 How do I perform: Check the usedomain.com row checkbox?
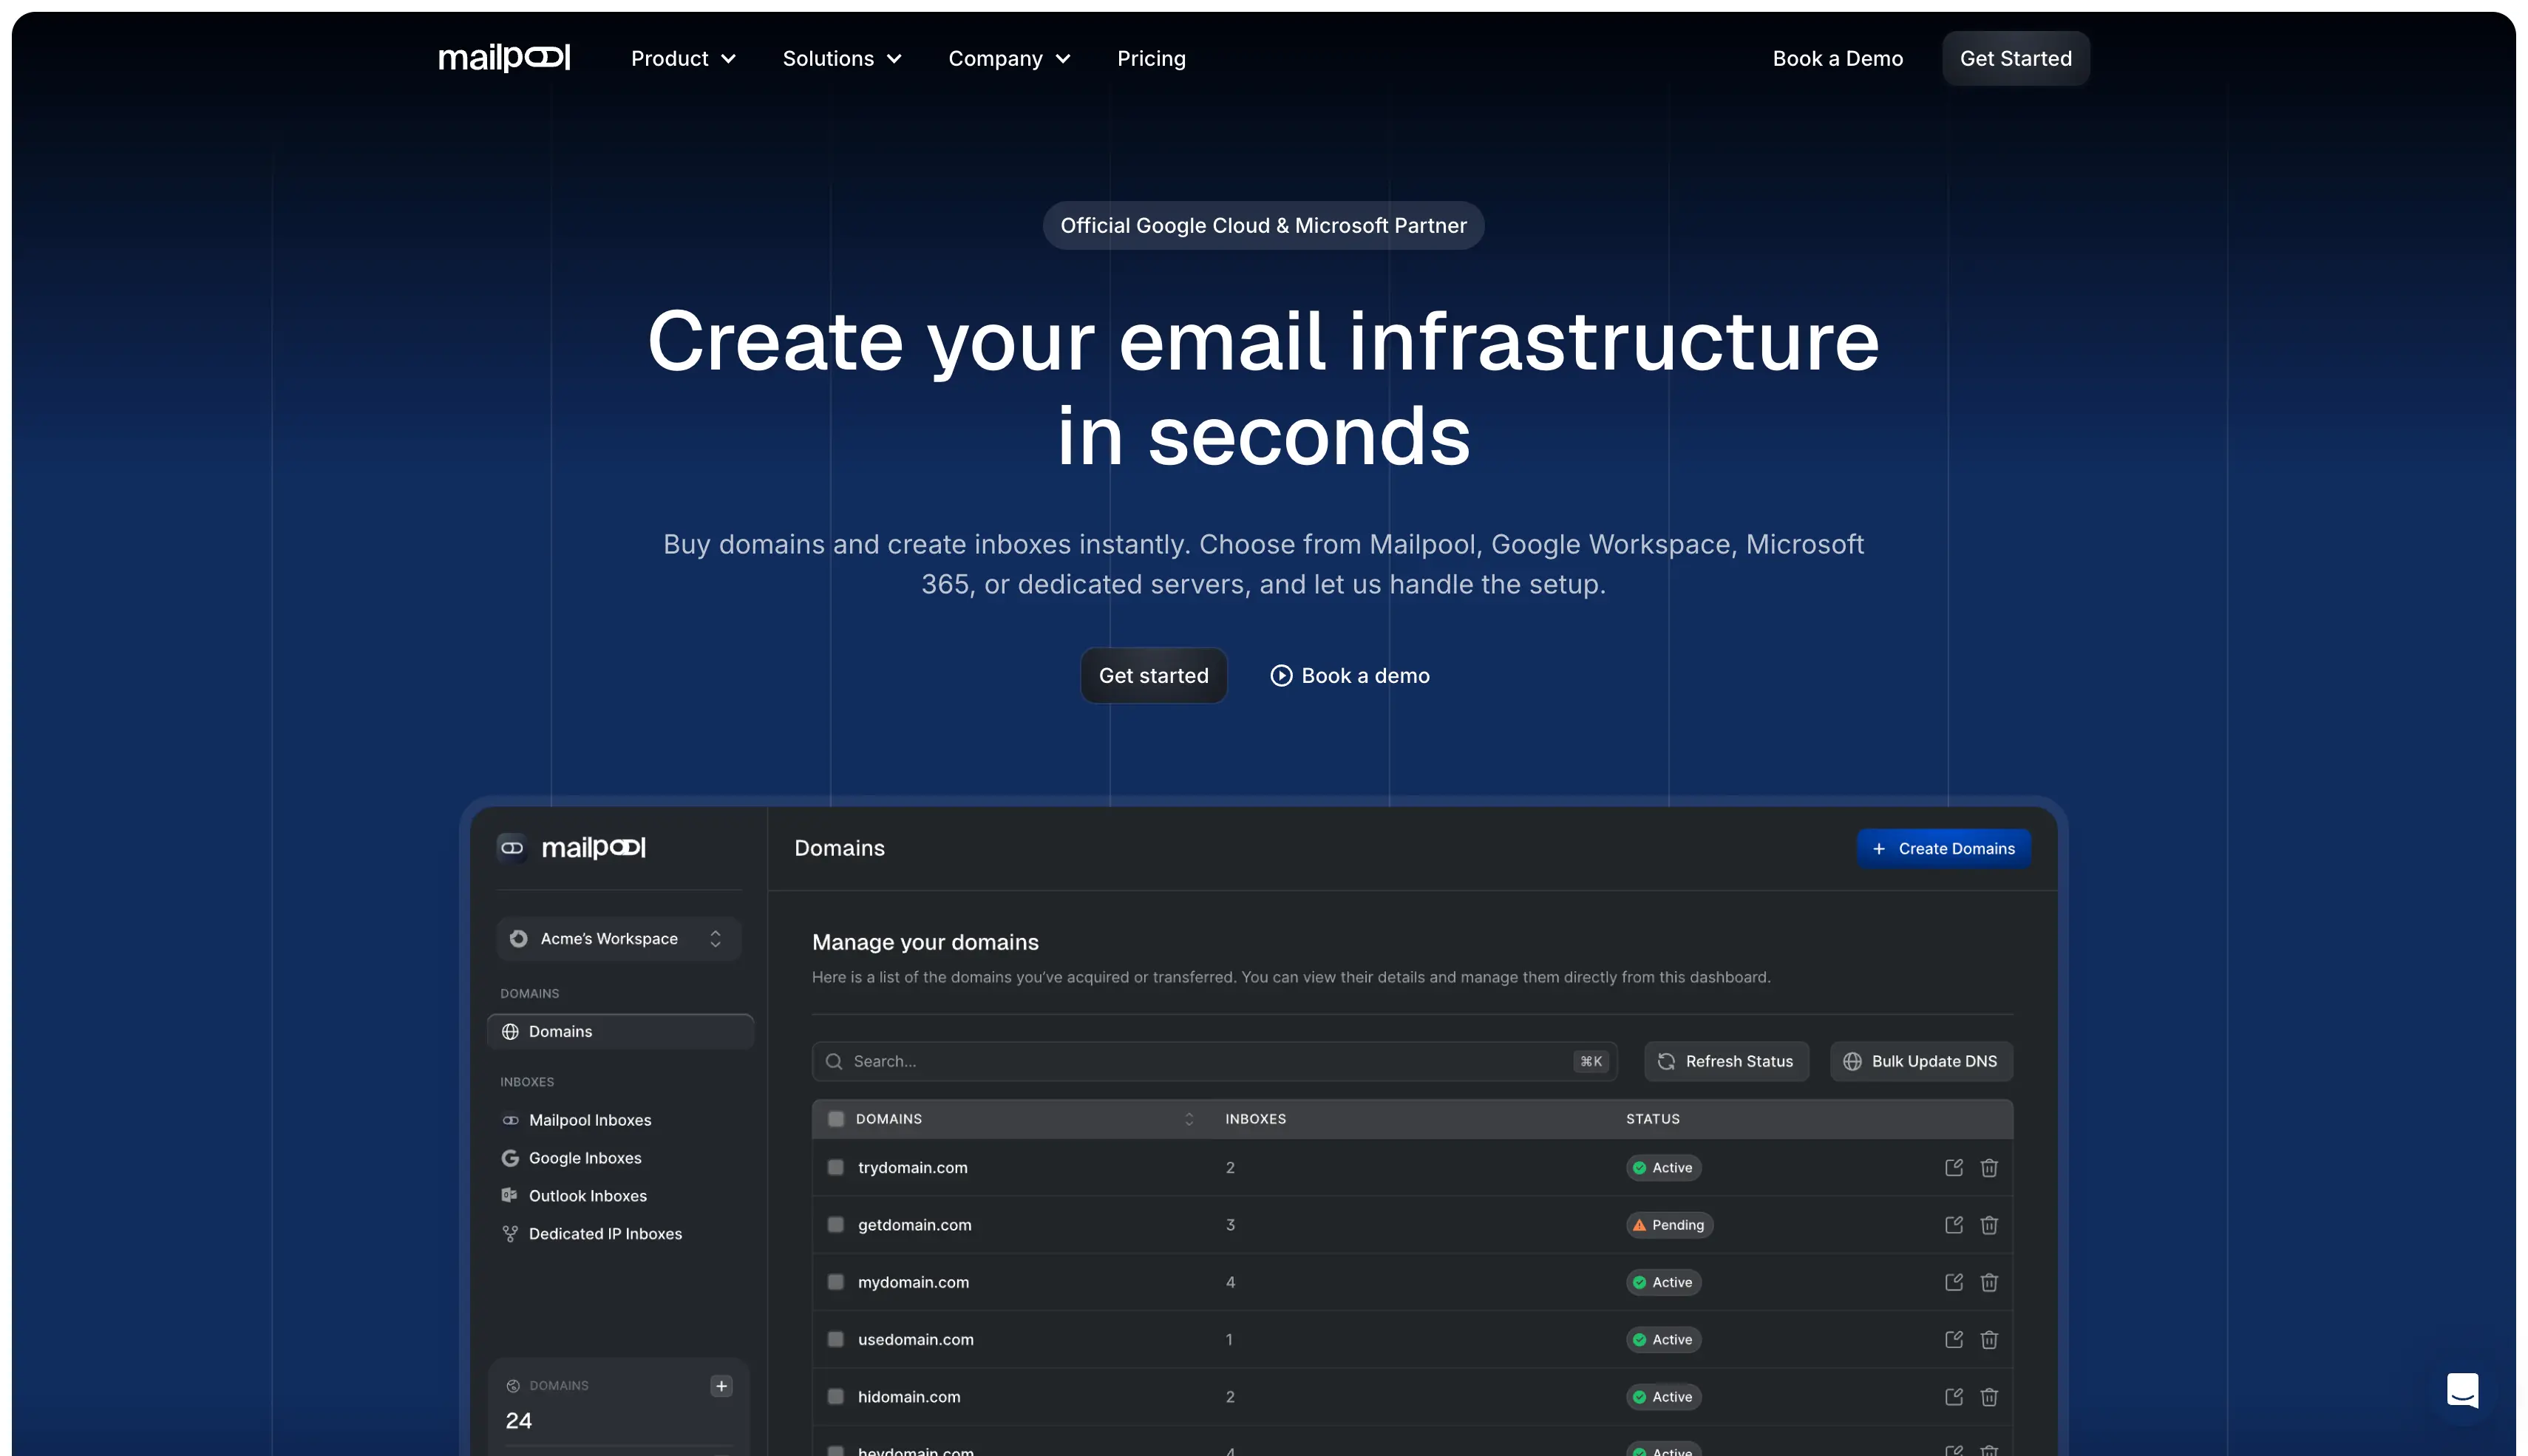pos(836,1339)
